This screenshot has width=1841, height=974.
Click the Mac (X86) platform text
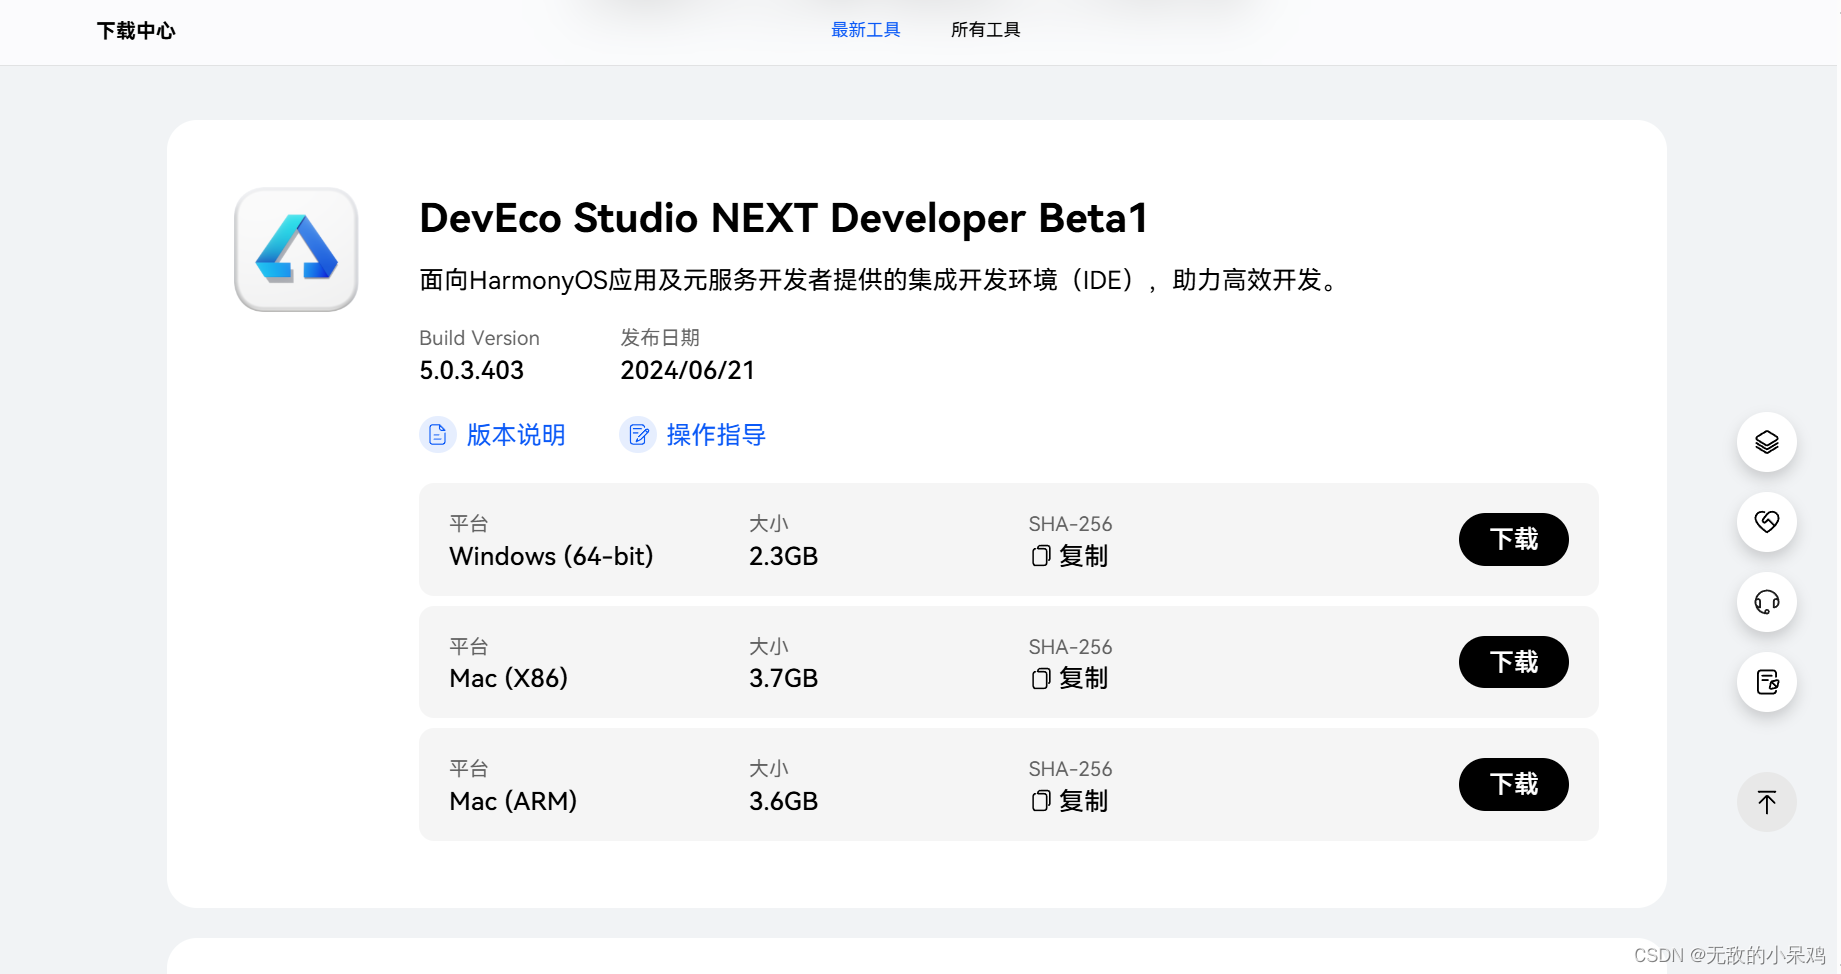[x=509, y=679]
